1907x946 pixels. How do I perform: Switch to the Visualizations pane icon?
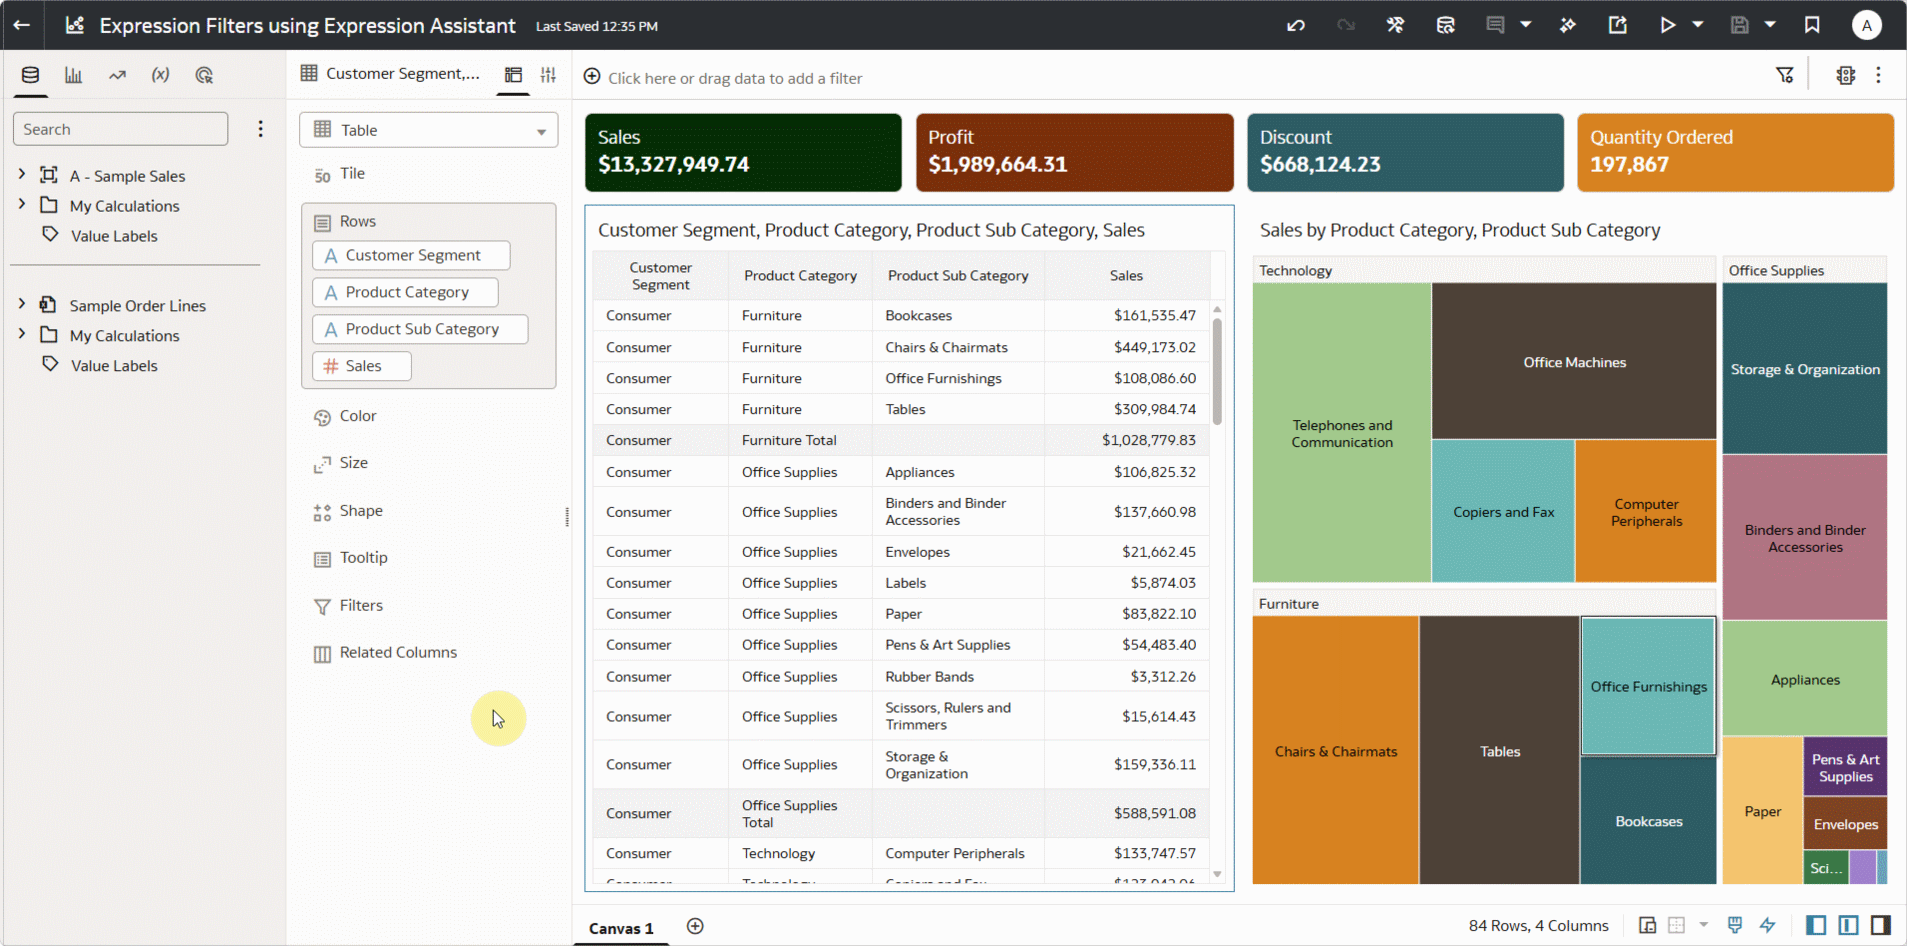[74, 75]
